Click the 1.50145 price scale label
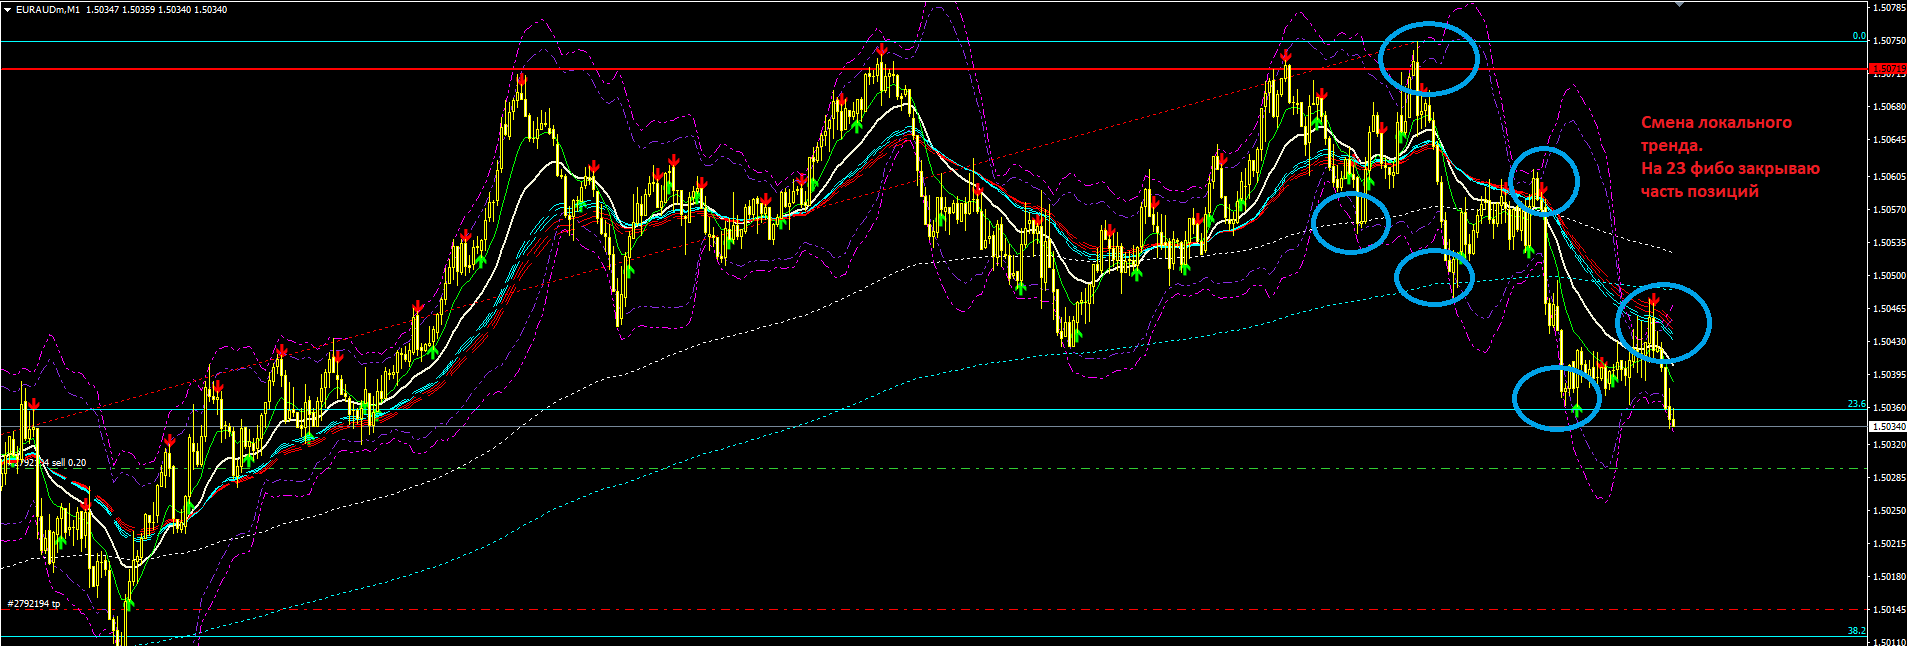The width and height of the screenshot is (1907, 646). point(1889,610)
